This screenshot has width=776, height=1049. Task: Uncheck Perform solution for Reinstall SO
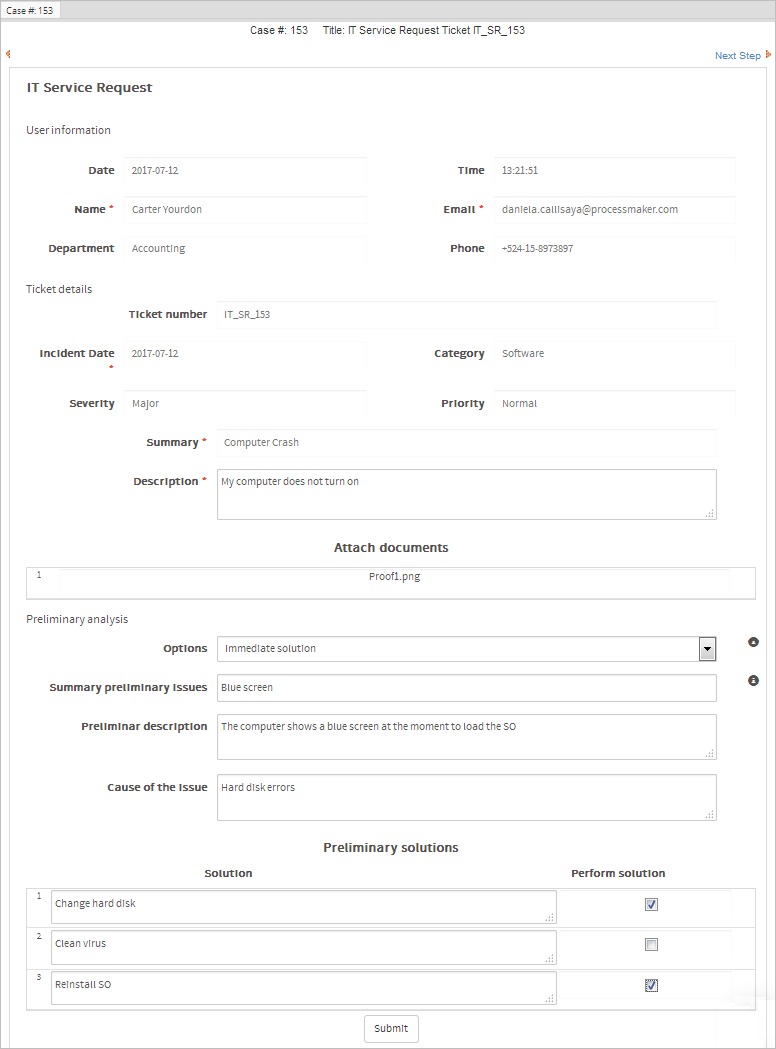651,985
